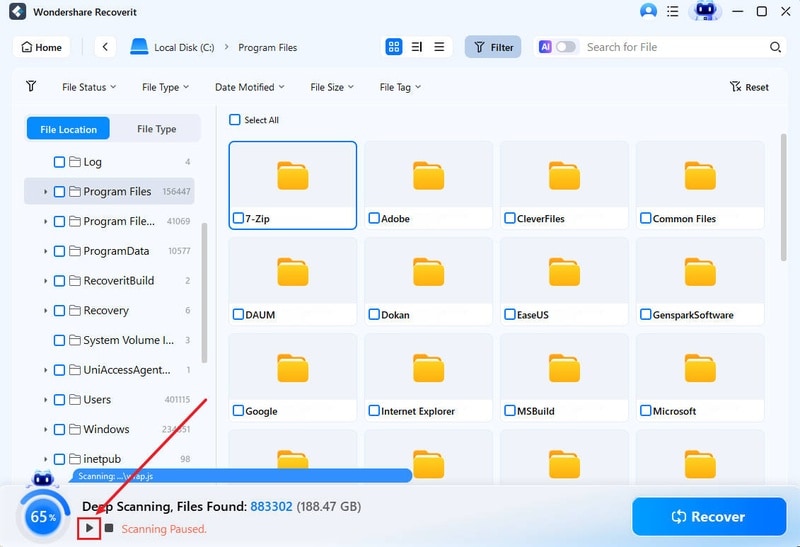Select the File Location tab
This screenshot has width=800, height=547.
[x=68, y=129]
